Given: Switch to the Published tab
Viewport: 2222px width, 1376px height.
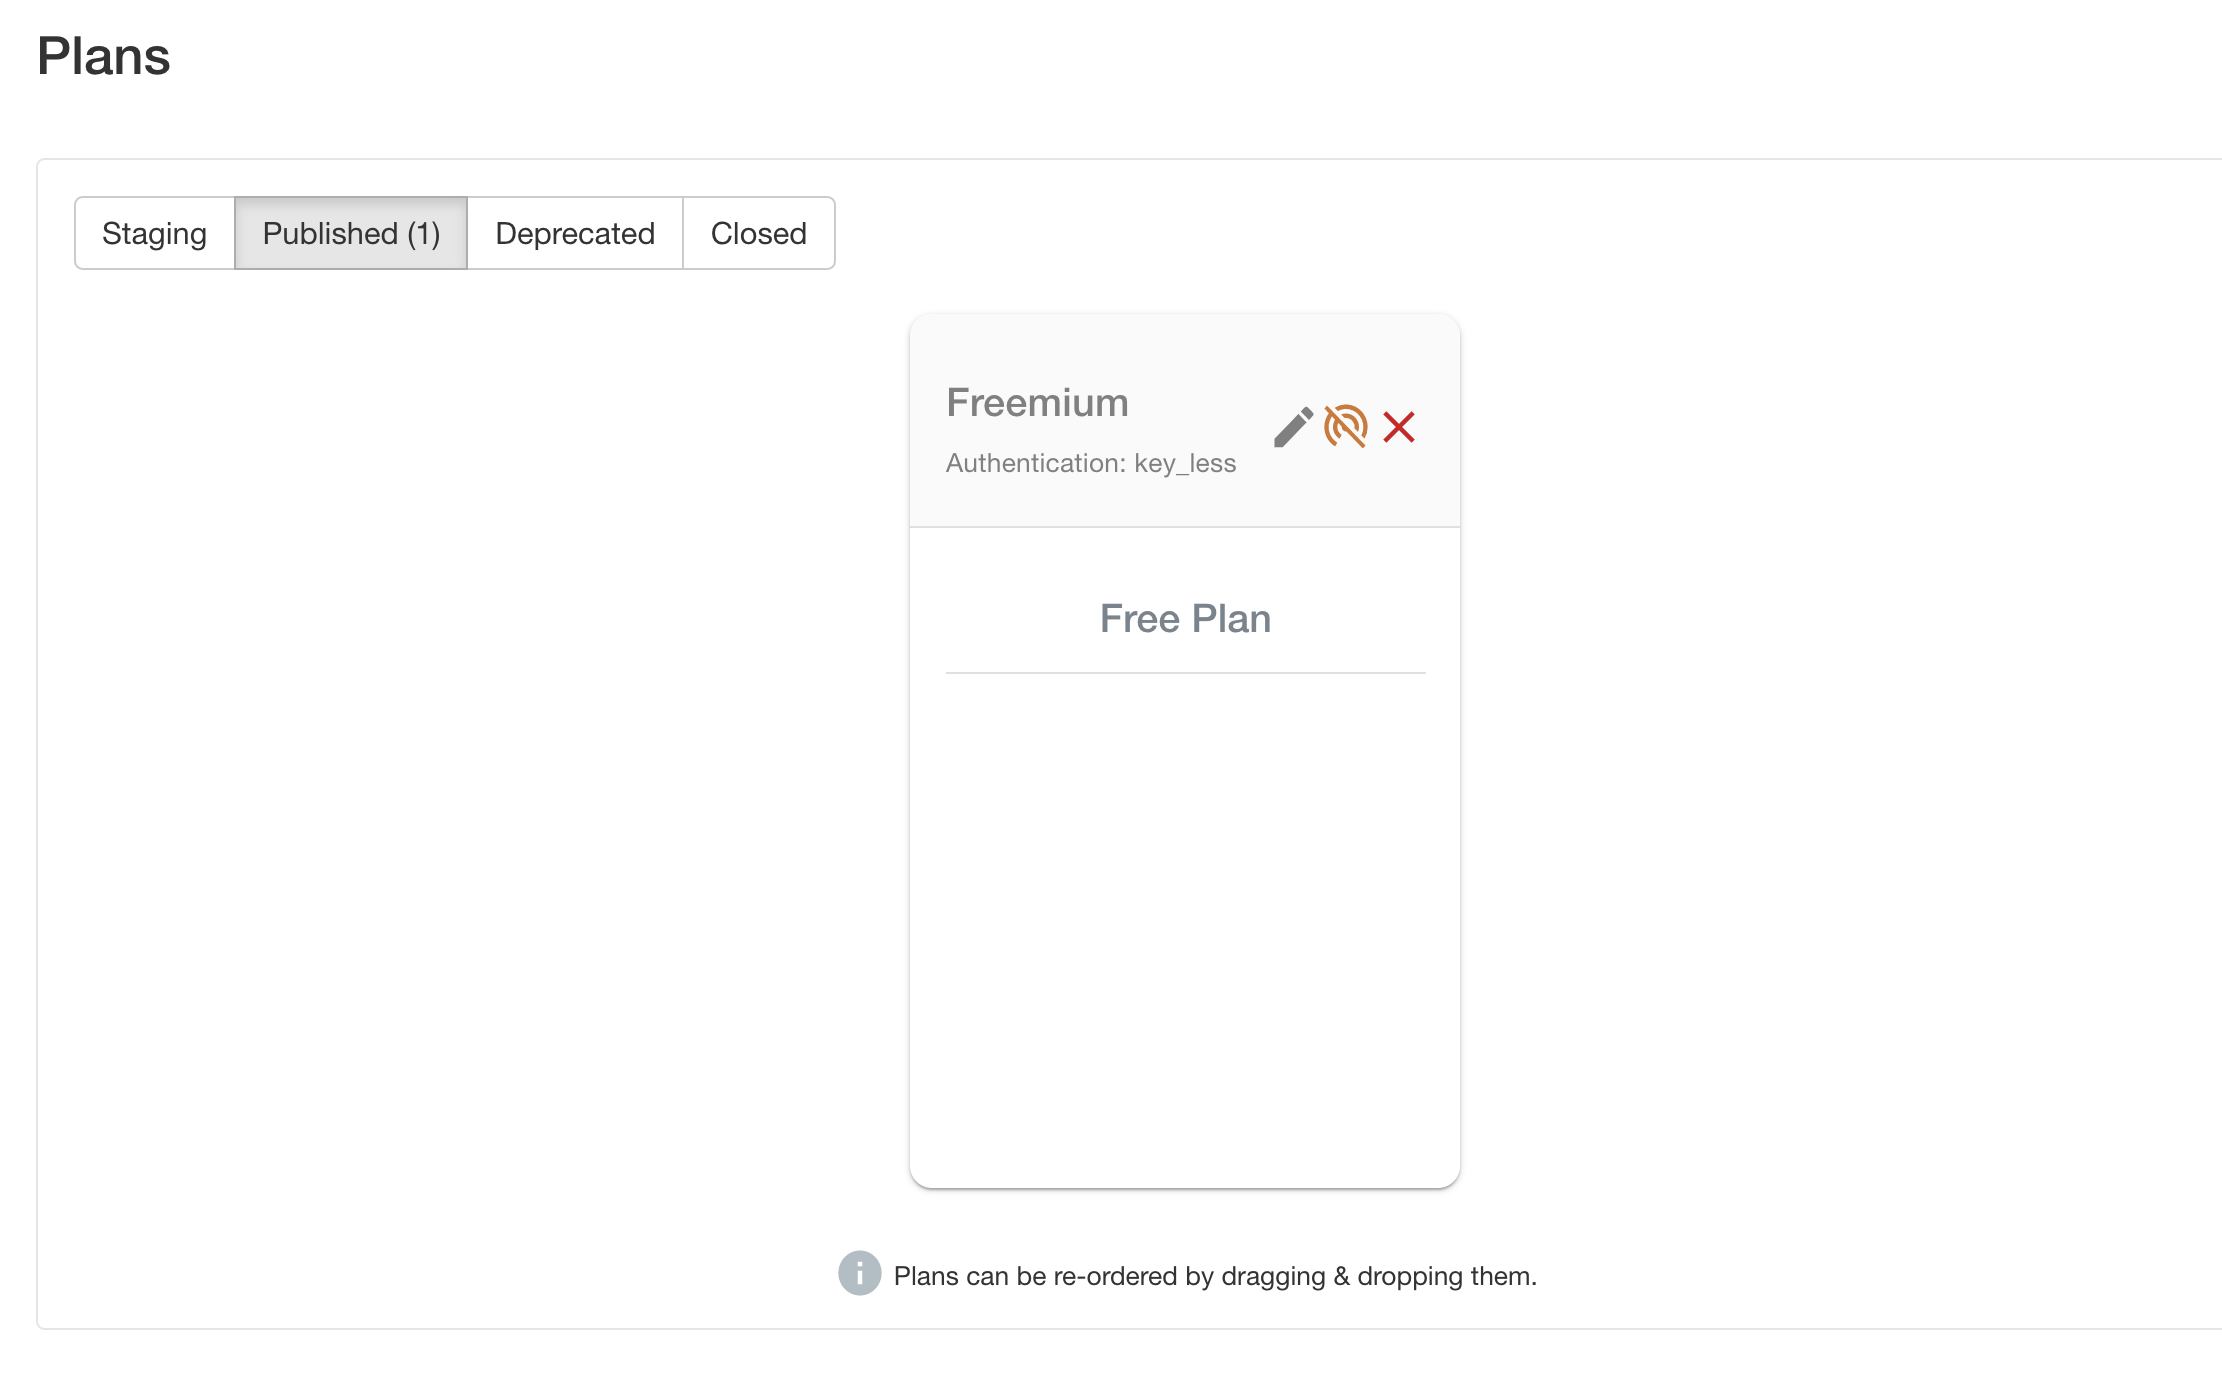Looking at the screenshot, I should (350, 233).
